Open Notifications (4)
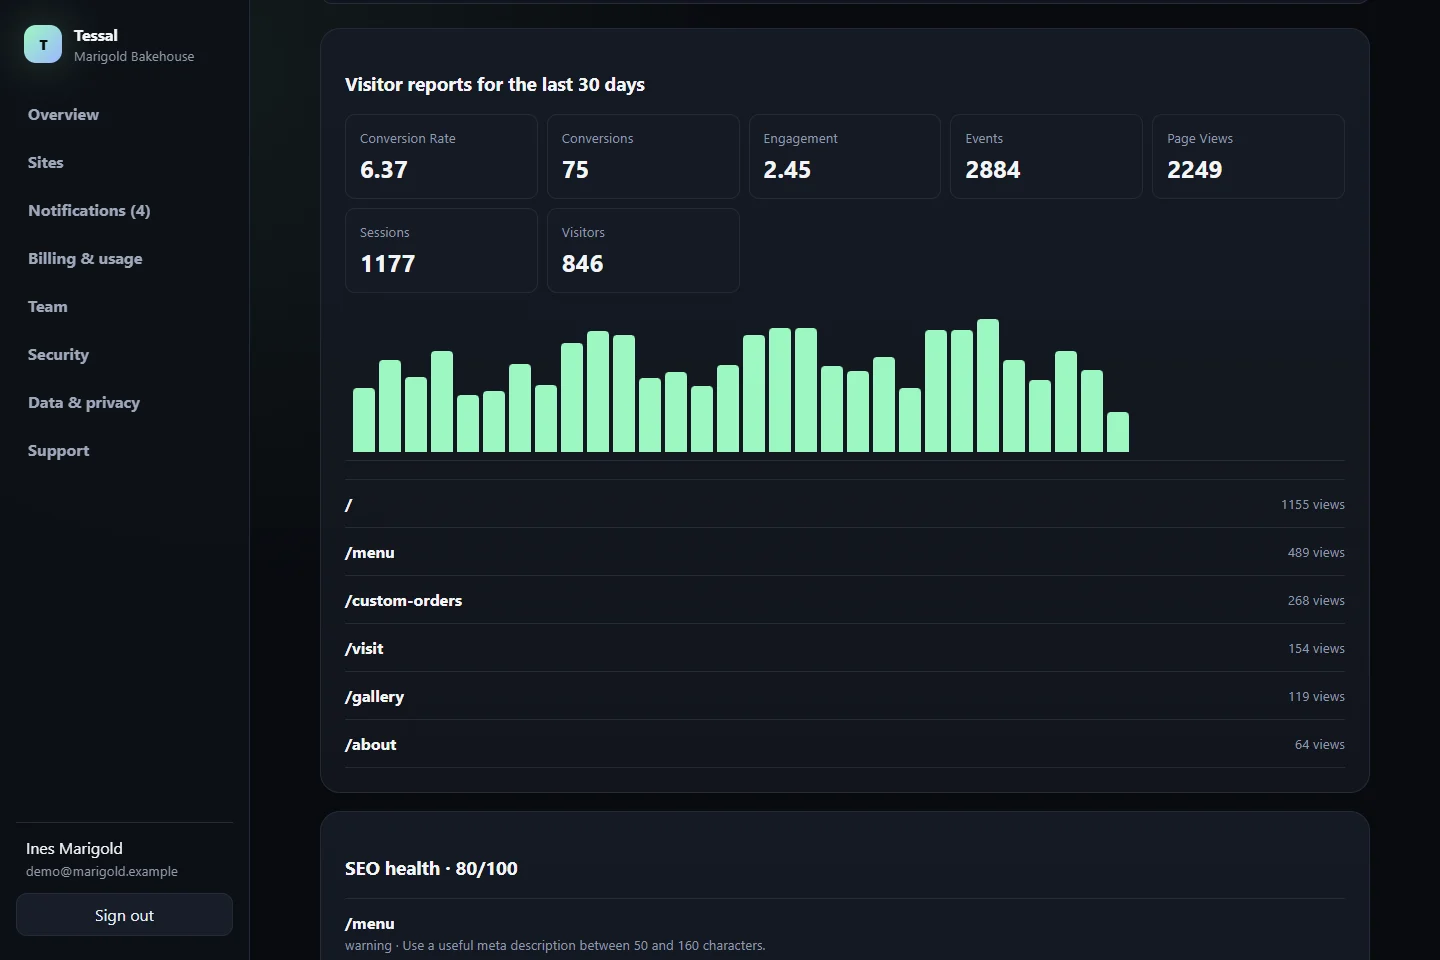Image resolution: width=1440 pixels, height=960 pixels. tap(89, 211)
